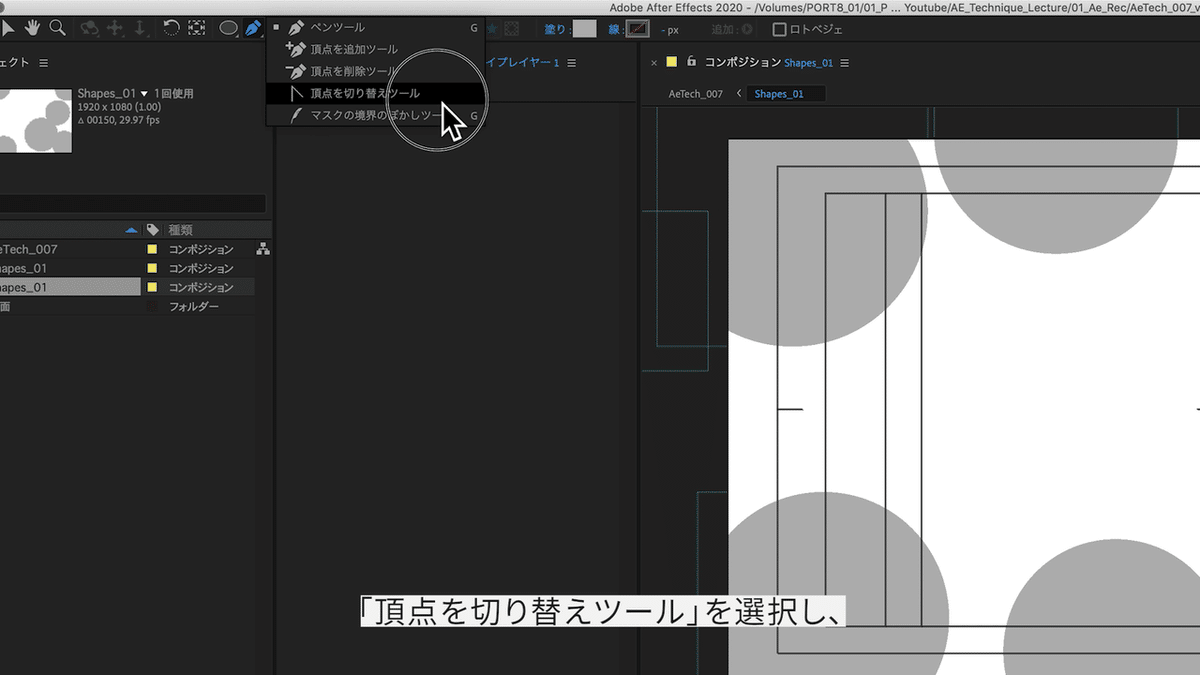Select the Pan Behind anchor point tool
Viewport: 1200px width, 675px height.
pyautogui.click(x=197, y=28)
